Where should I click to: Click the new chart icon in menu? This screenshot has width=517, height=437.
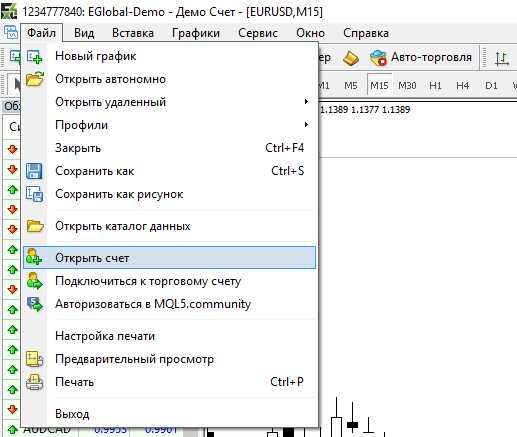tap(35, 56)
